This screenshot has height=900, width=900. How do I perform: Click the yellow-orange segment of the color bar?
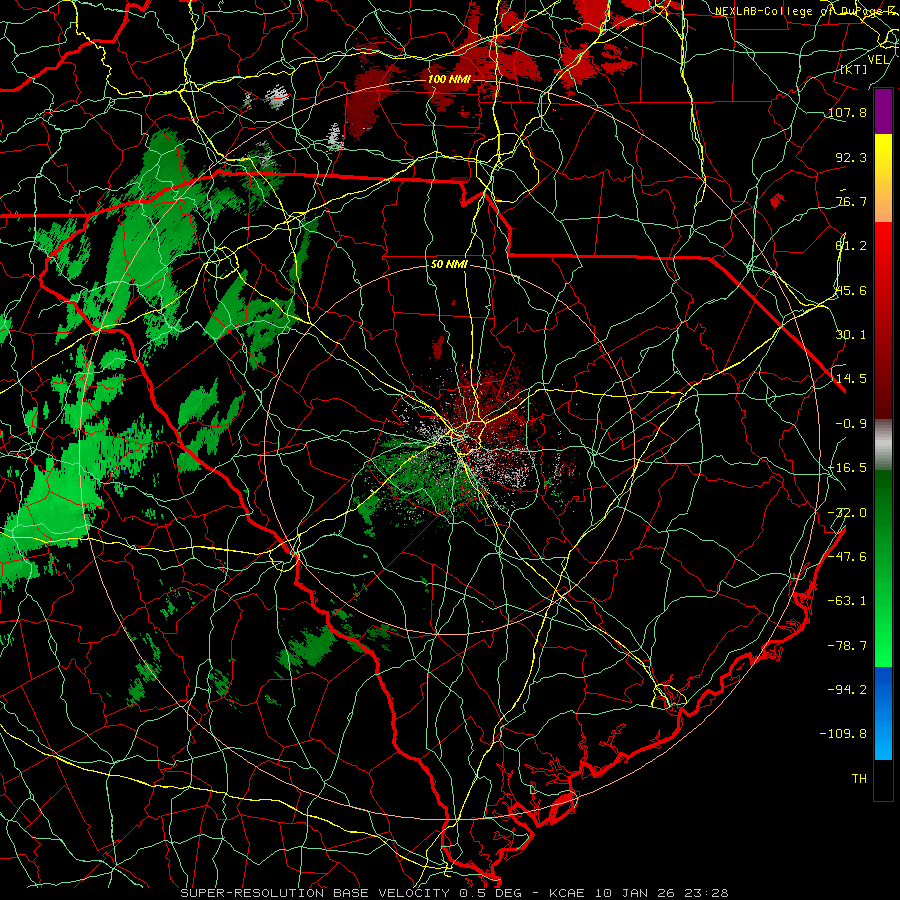pyautogui.click(x=883, y=178)
